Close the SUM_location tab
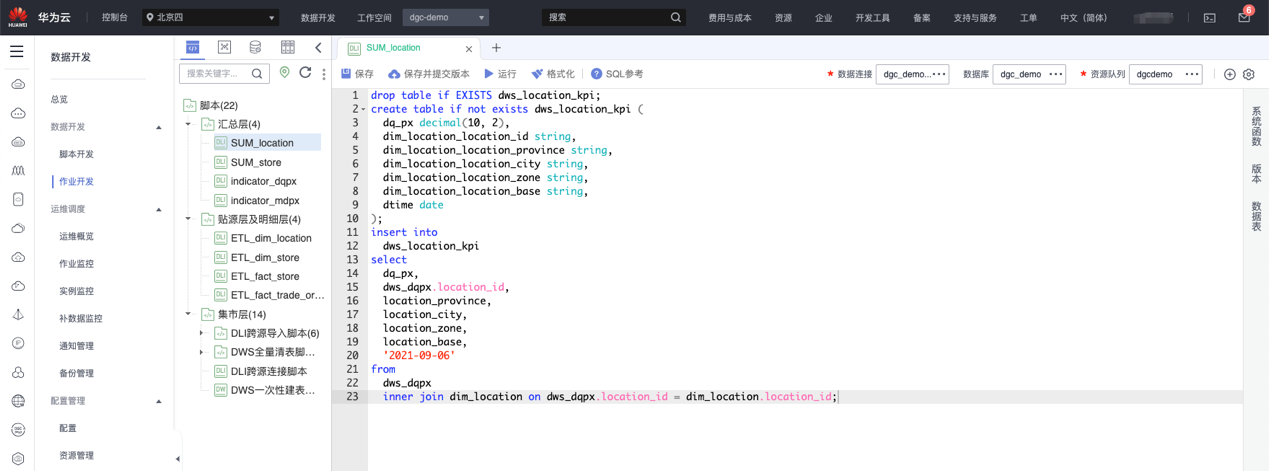This screenshot has width=1269, height=471. (469, 48)
